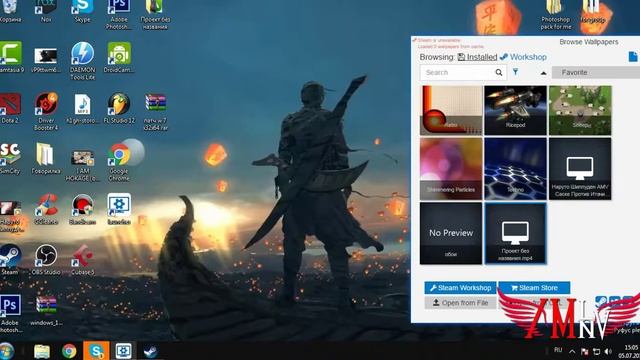
Task: Click the Skype icon in the taskbar
Action: pos(96,351)
